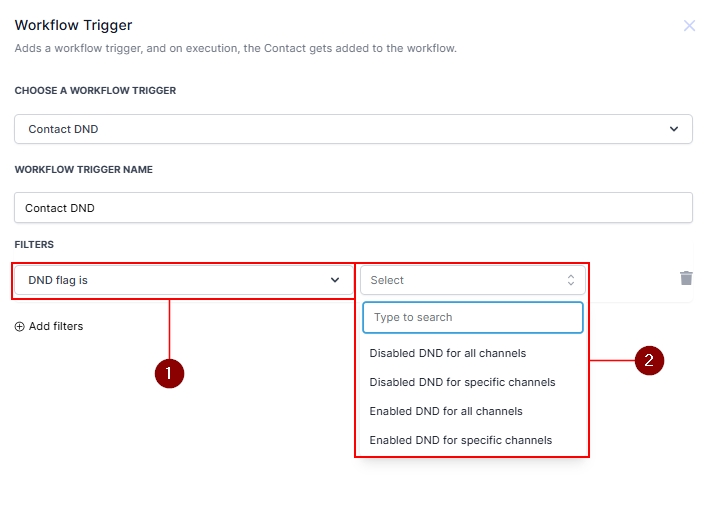
Task: Click the Choose a Workflow Trigger label
Action: (x=95, y=91)
